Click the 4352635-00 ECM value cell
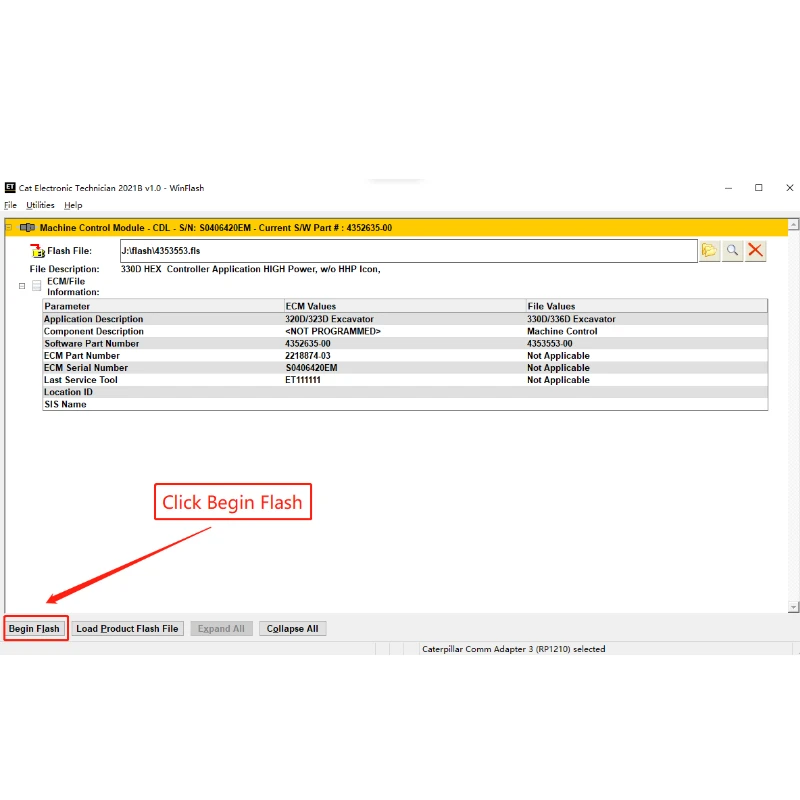 (x=308, y=343)
